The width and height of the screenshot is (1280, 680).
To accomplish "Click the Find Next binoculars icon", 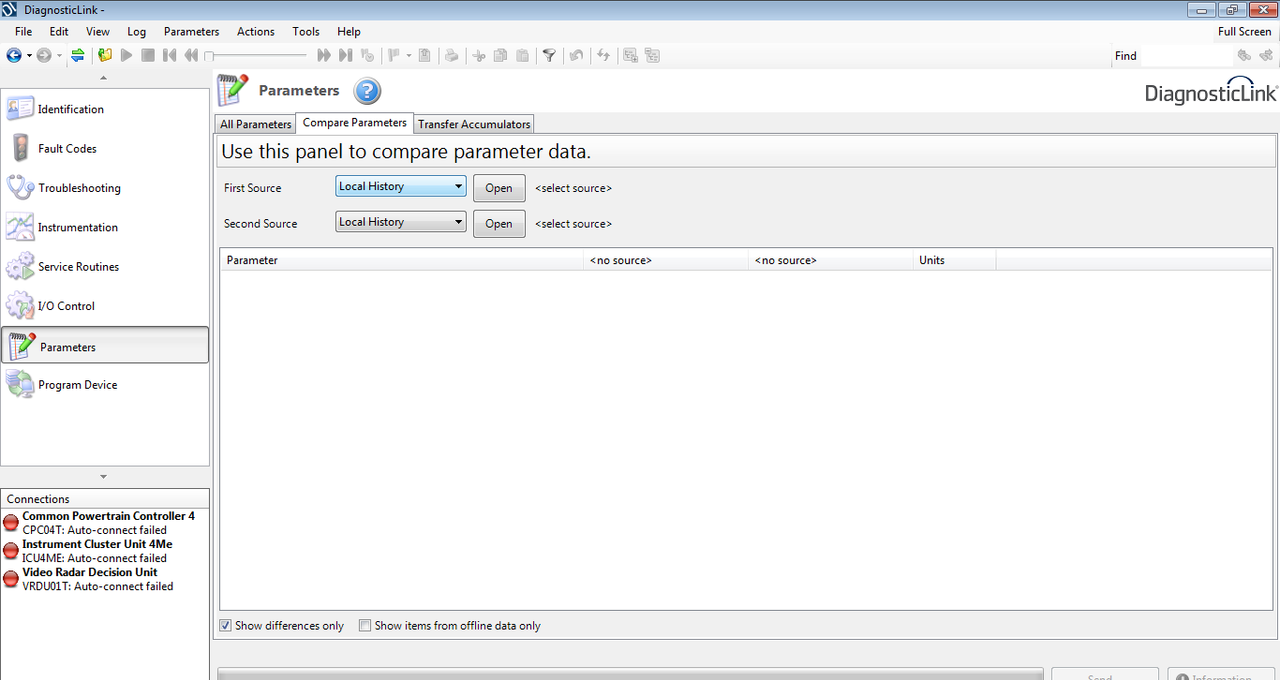I will tap(1266, 56).
